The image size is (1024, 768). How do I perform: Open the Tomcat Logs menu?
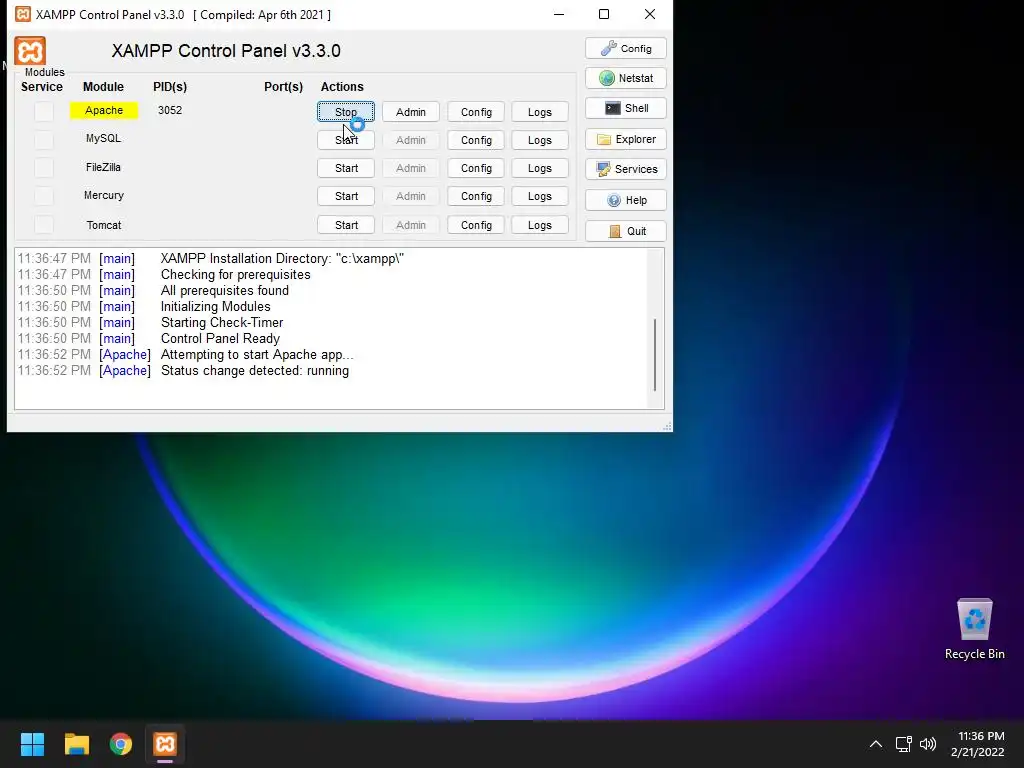point(539,225)
